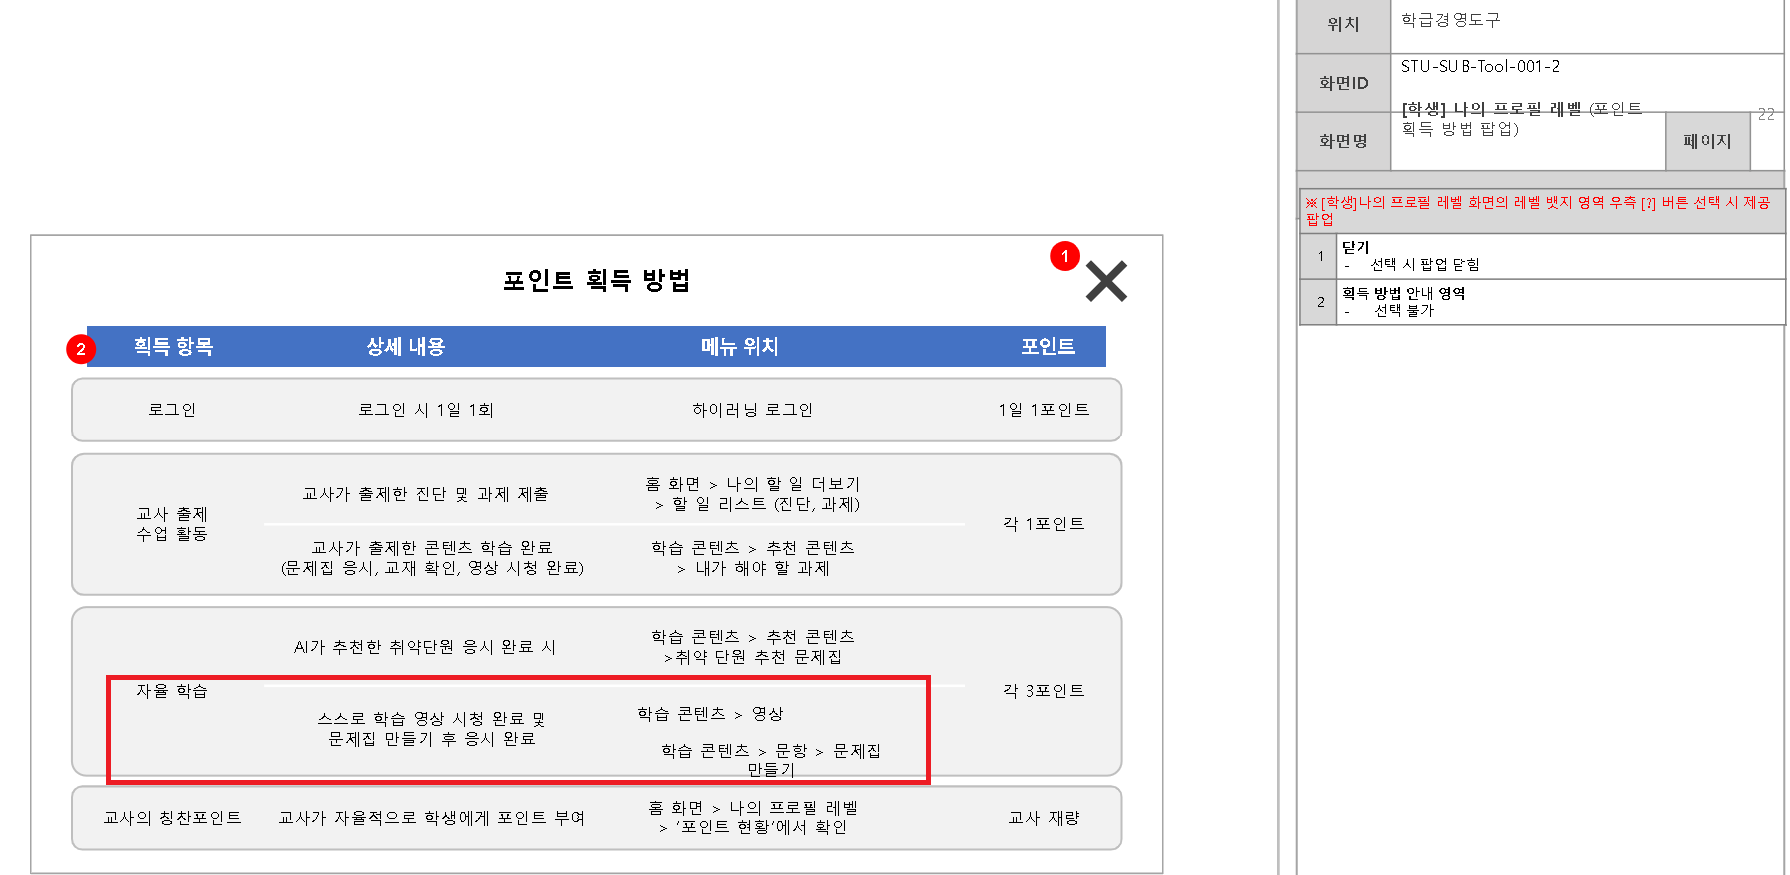Close the 포인트 획득 방법 popup with the X
This screenshot has width=1790, height=875.
click(1106, 281)
